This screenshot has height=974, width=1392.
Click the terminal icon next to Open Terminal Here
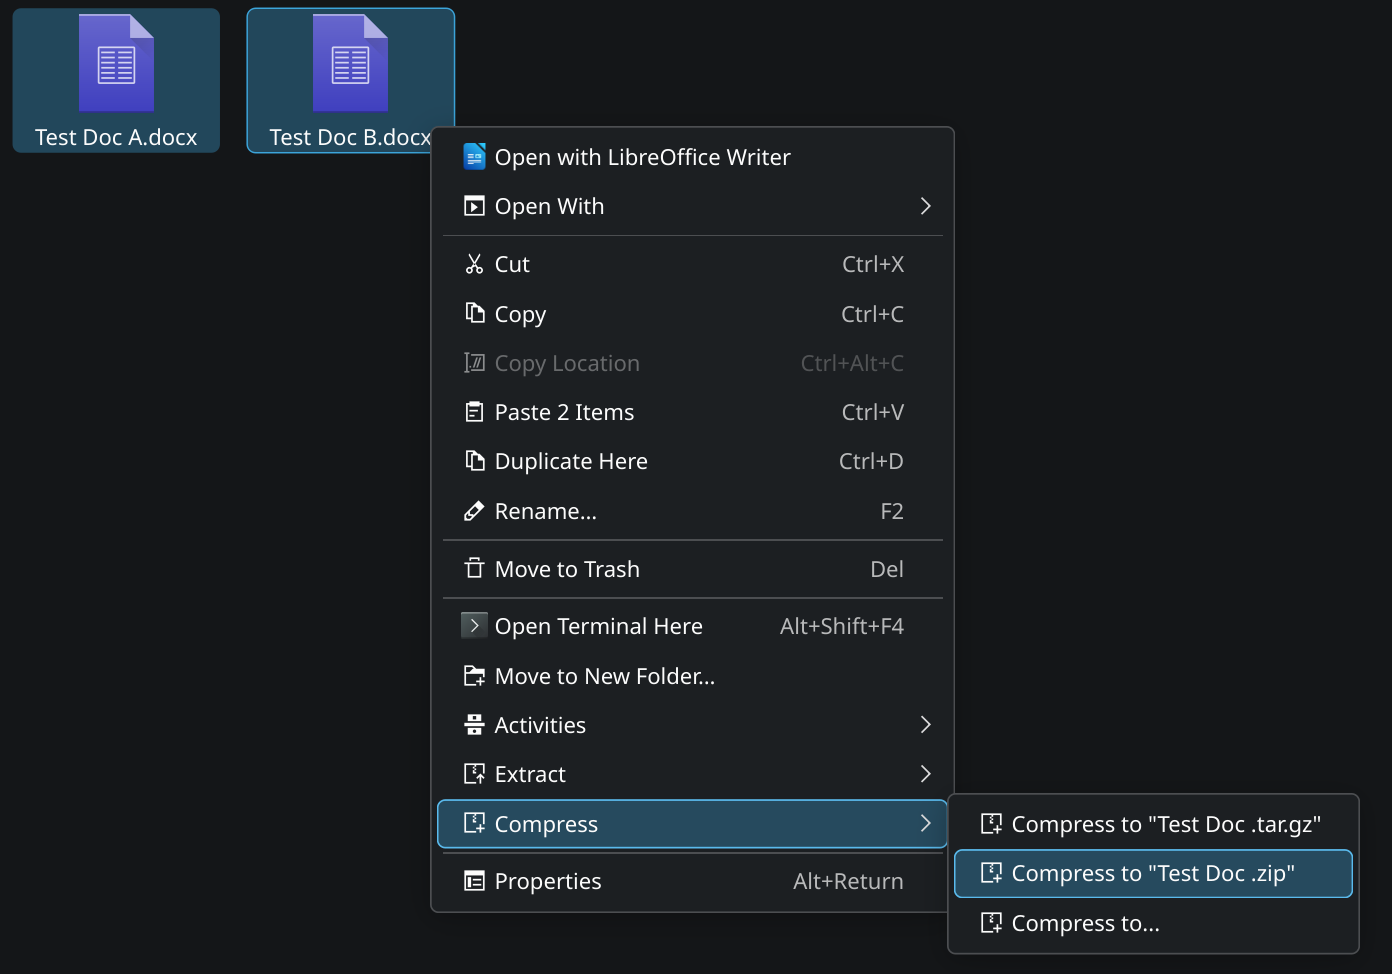pyautogui.click(x=474, y=625)
